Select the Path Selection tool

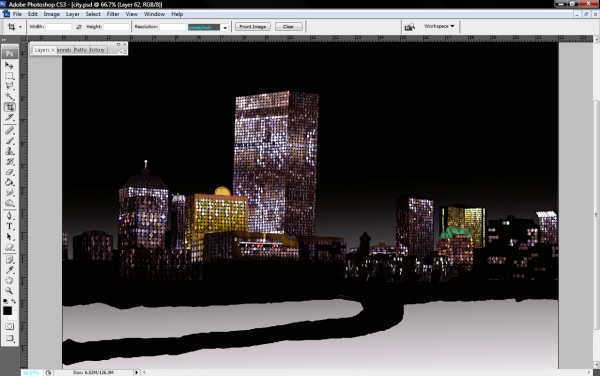(x=9, y=237)
